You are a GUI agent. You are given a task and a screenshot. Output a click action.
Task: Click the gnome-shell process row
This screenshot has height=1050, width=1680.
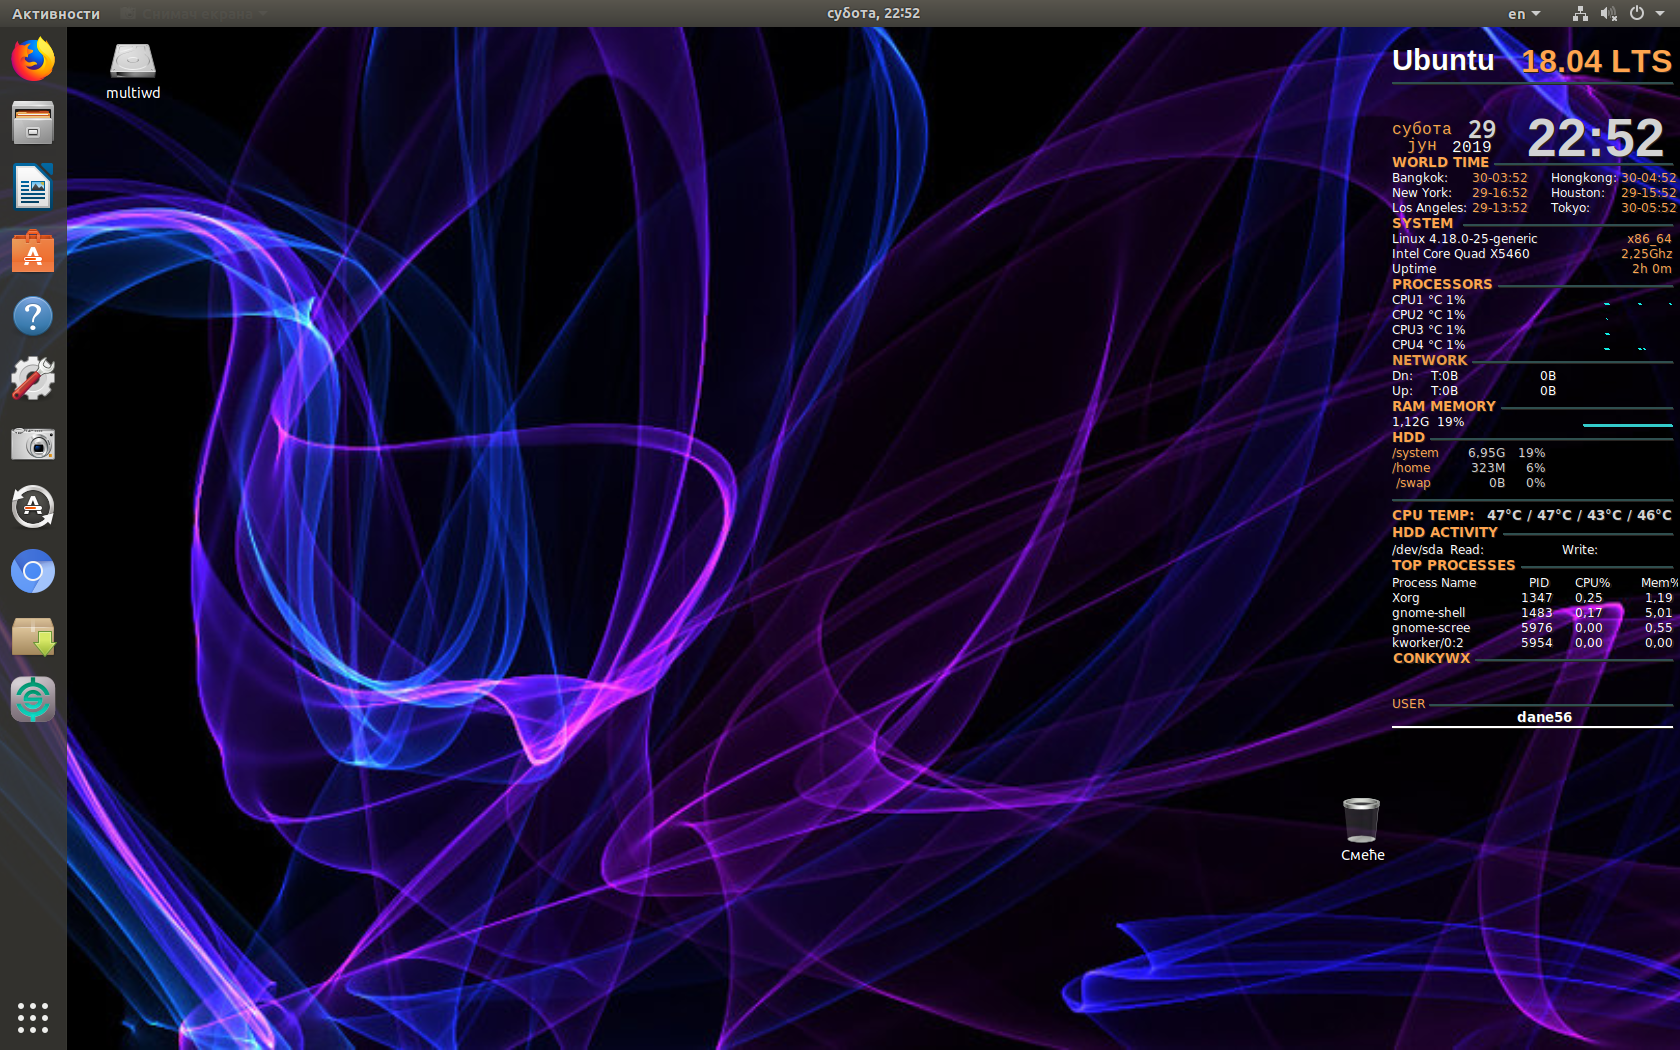1532,613
